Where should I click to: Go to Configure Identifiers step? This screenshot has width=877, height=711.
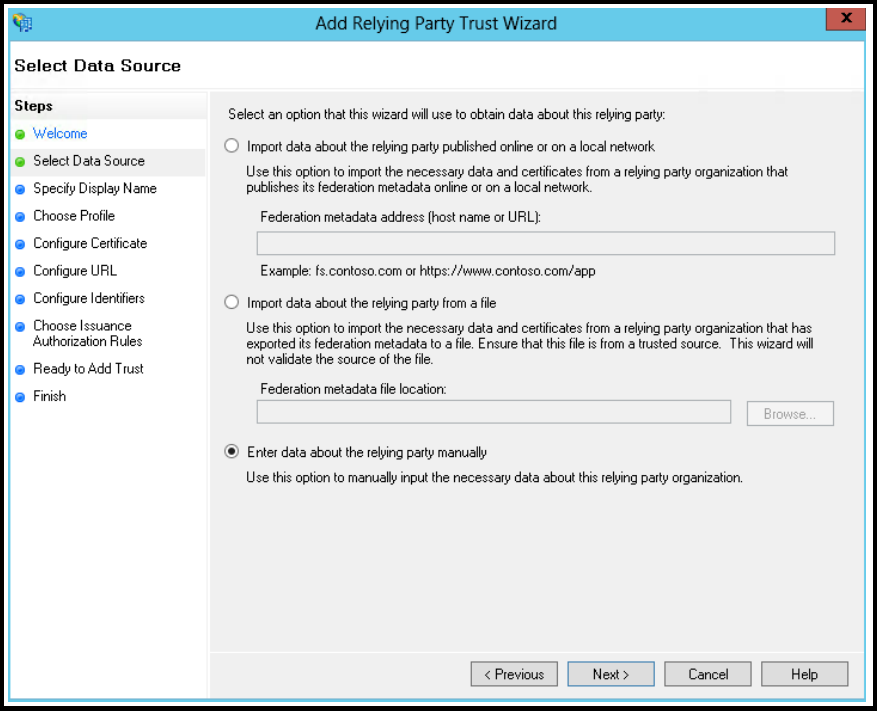point(89,298)
